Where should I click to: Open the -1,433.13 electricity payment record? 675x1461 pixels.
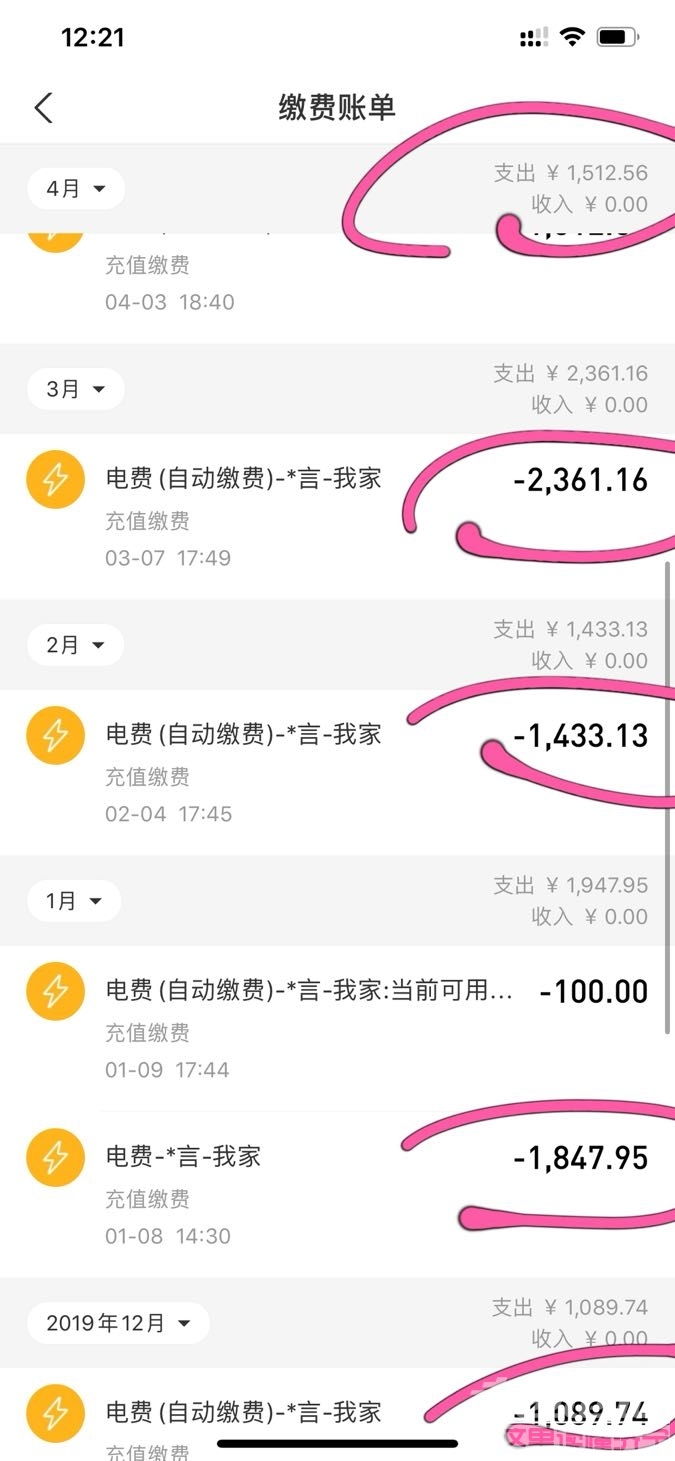[337, 772]
